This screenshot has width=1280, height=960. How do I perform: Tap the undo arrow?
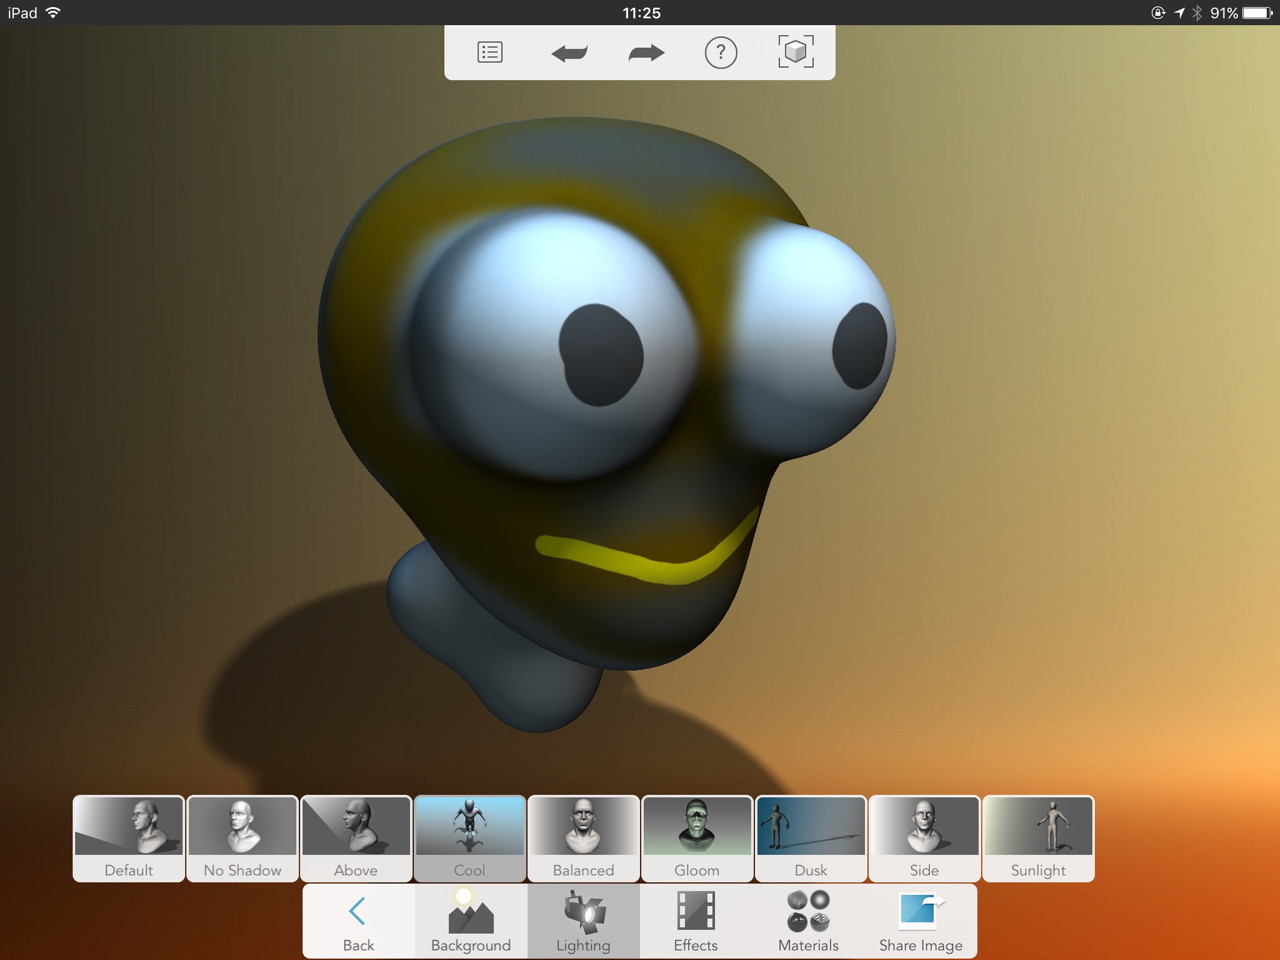(x=569, y=53)
